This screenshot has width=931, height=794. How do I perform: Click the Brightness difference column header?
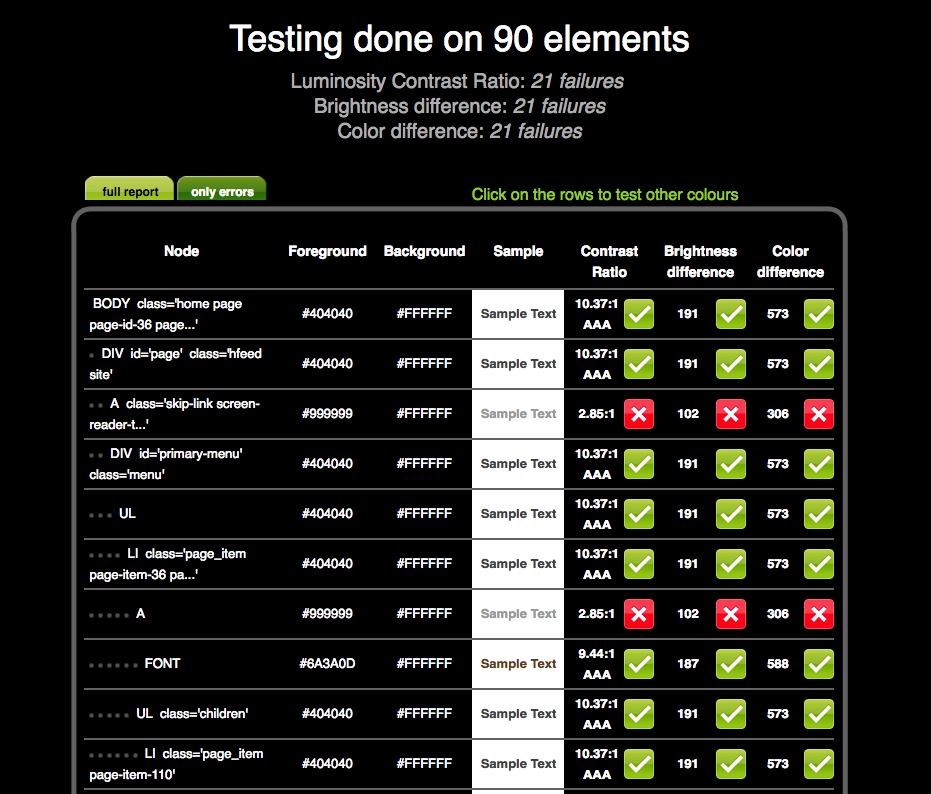tap(700, 261)
